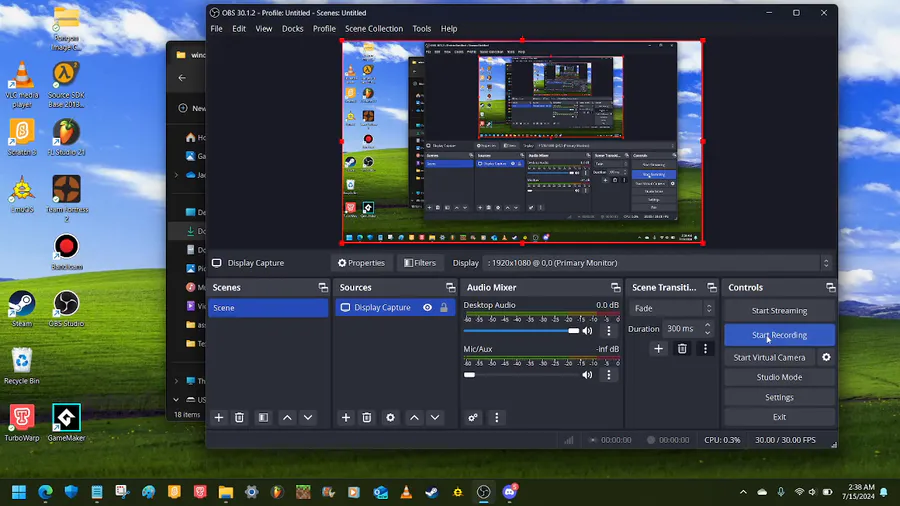Screen dimensions: 900x506
Task: Open GameMaker desktop shortcut
Action: point(66,422)
